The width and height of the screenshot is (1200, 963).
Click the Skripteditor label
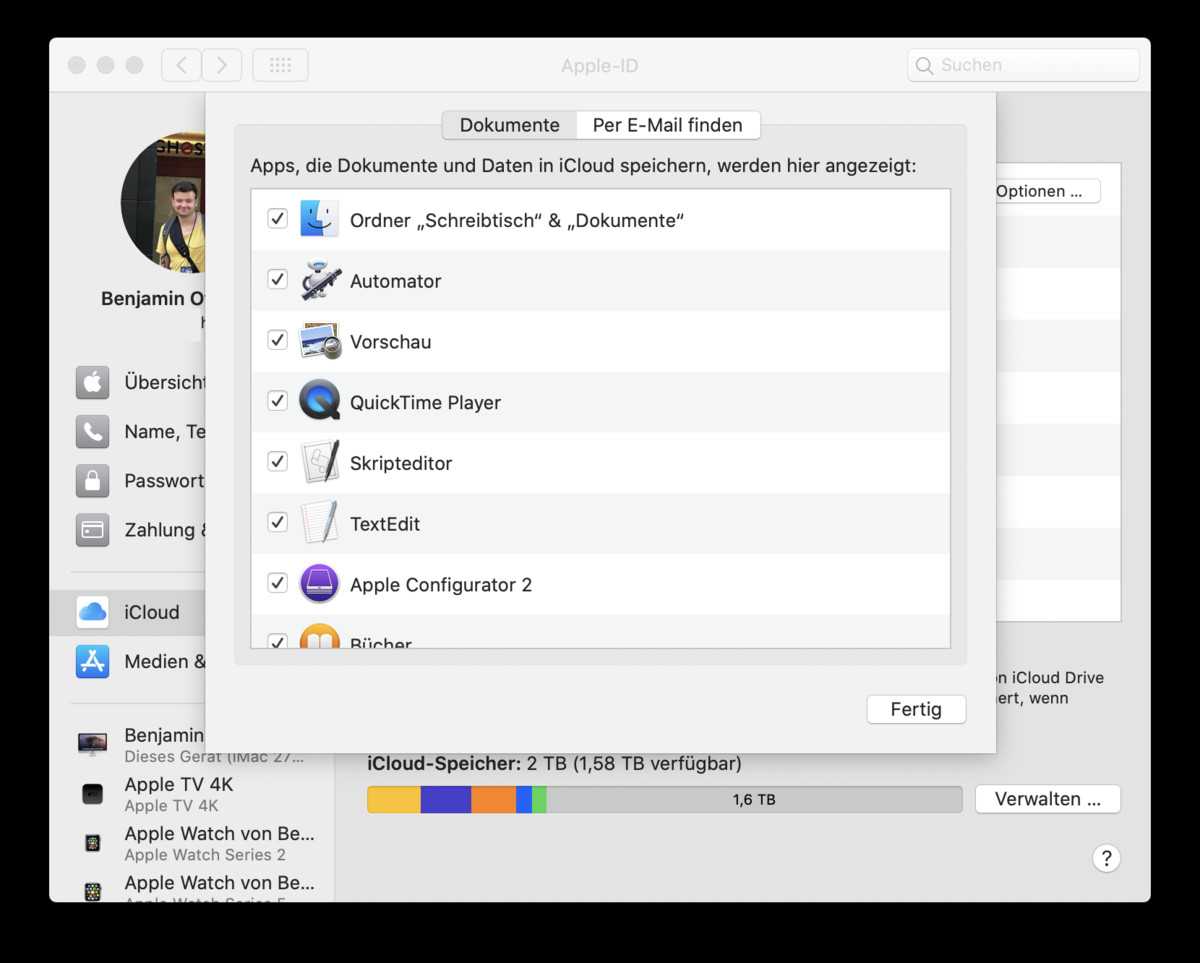(x=401, y=463)
